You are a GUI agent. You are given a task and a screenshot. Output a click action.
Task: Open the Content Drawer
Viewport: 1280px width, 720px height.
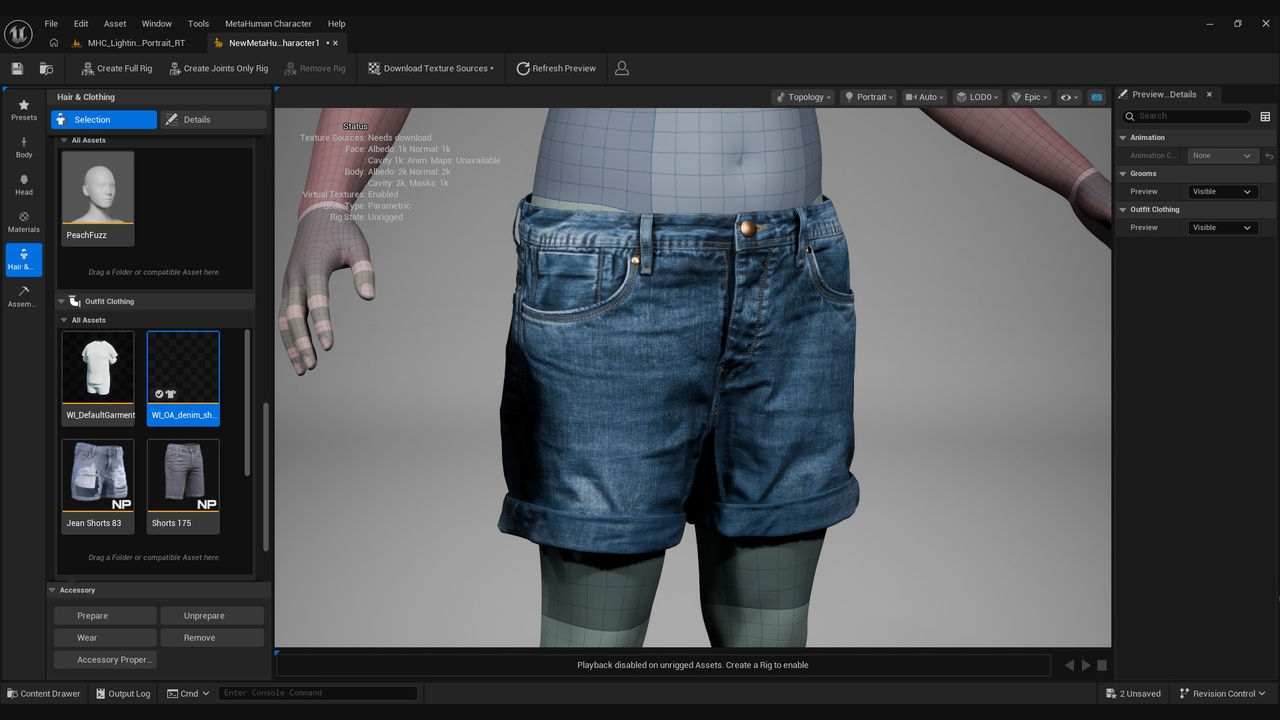click(44, 693)
